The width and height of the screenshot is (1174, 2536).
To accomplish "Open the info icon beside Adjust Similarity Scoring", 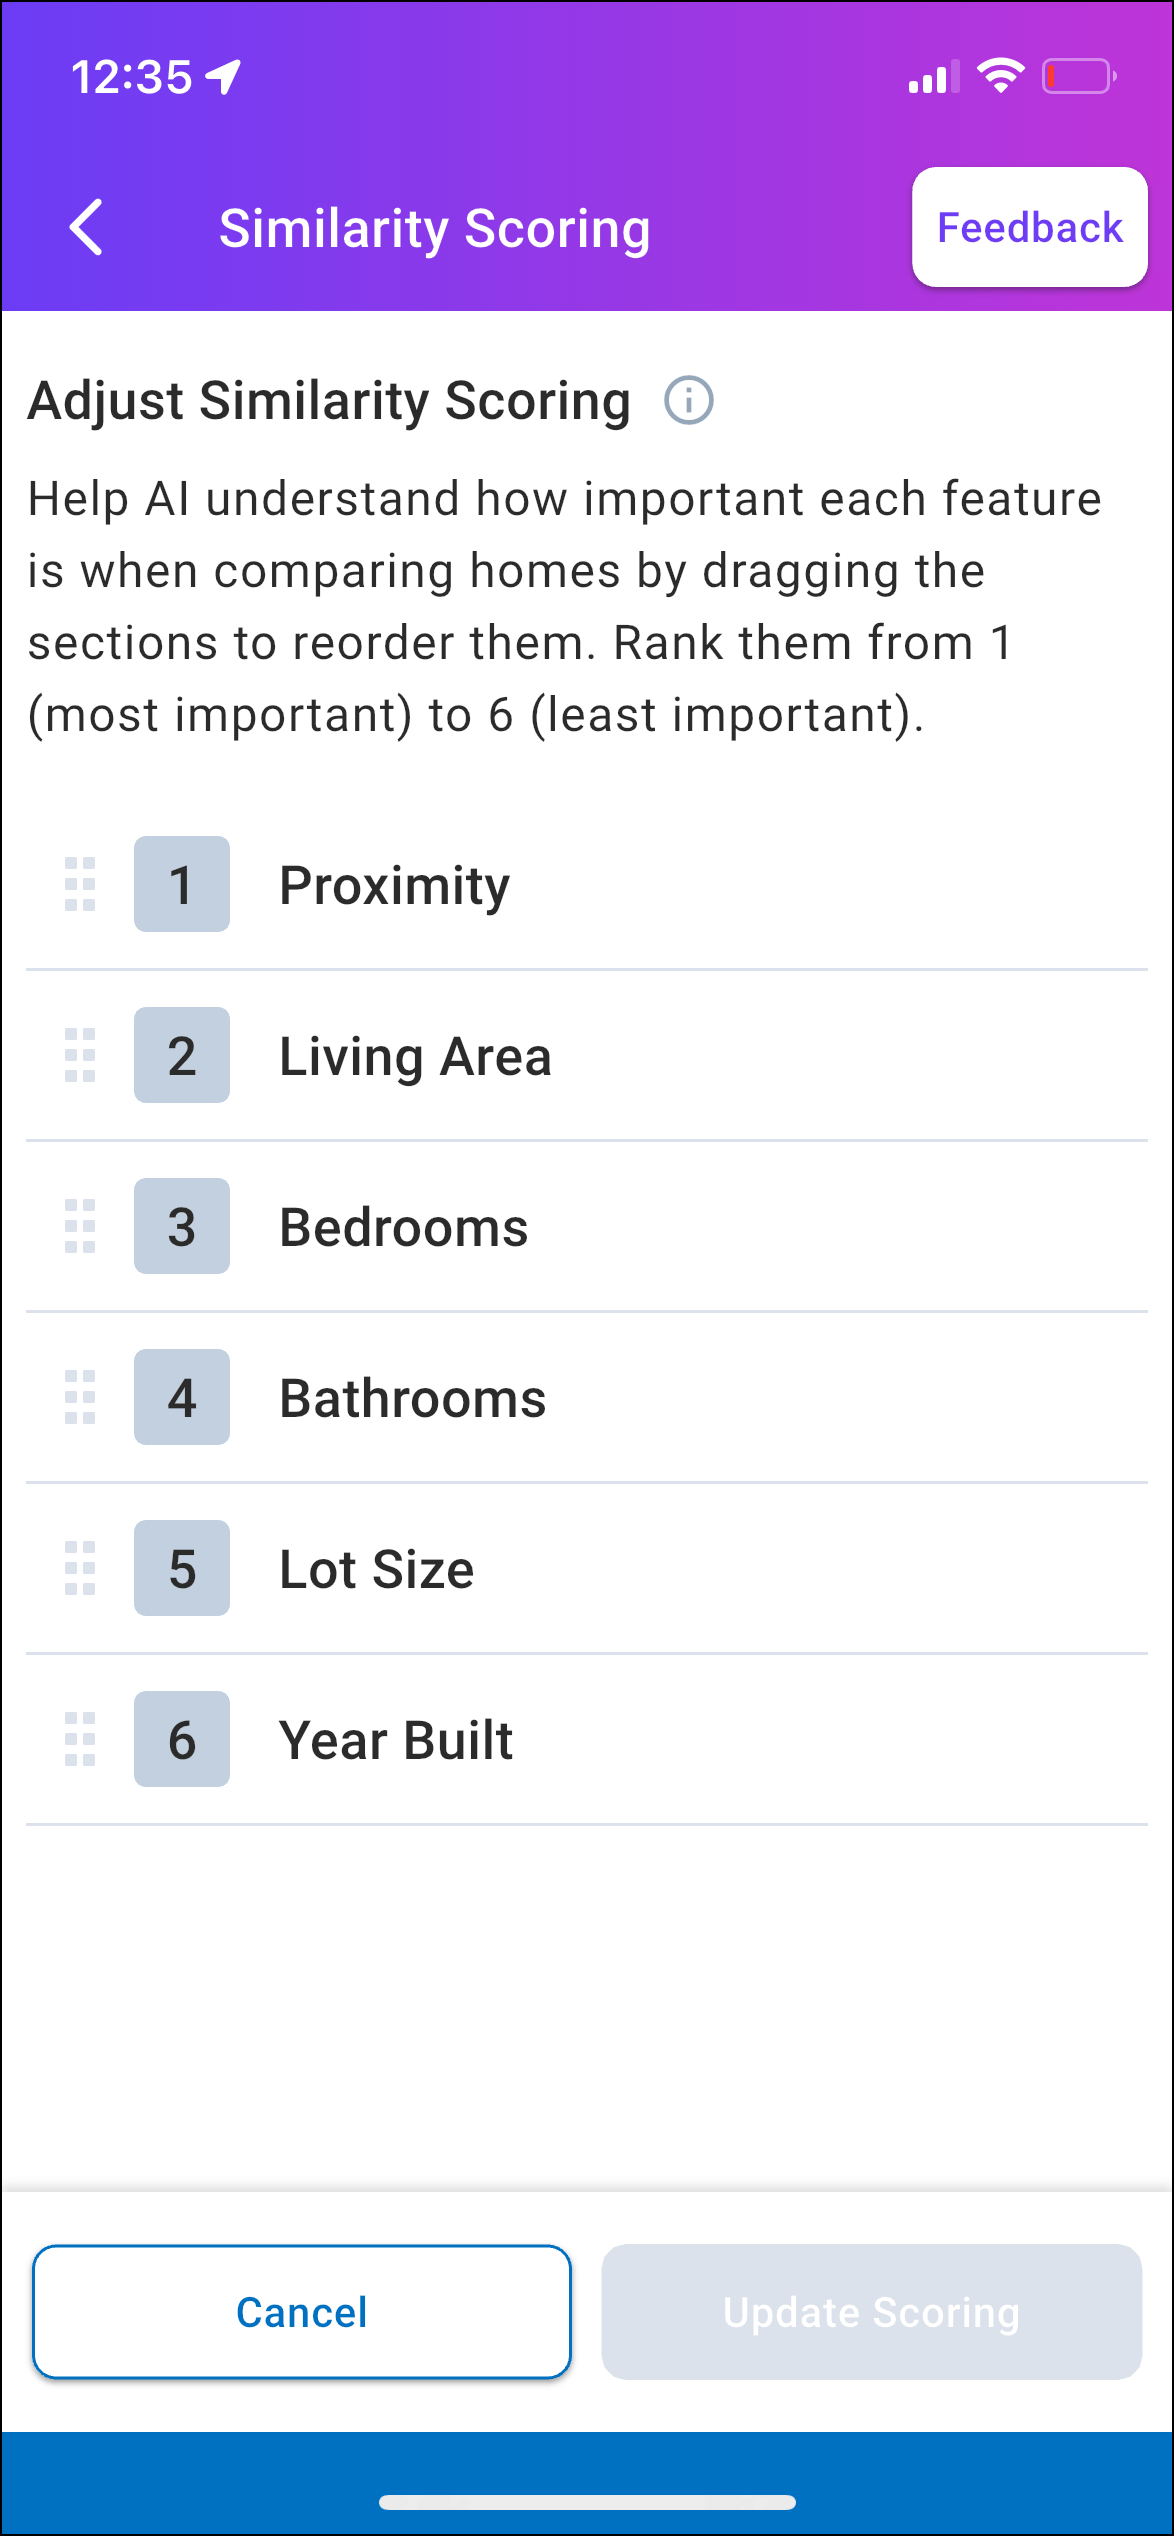I will coord(688,401).
